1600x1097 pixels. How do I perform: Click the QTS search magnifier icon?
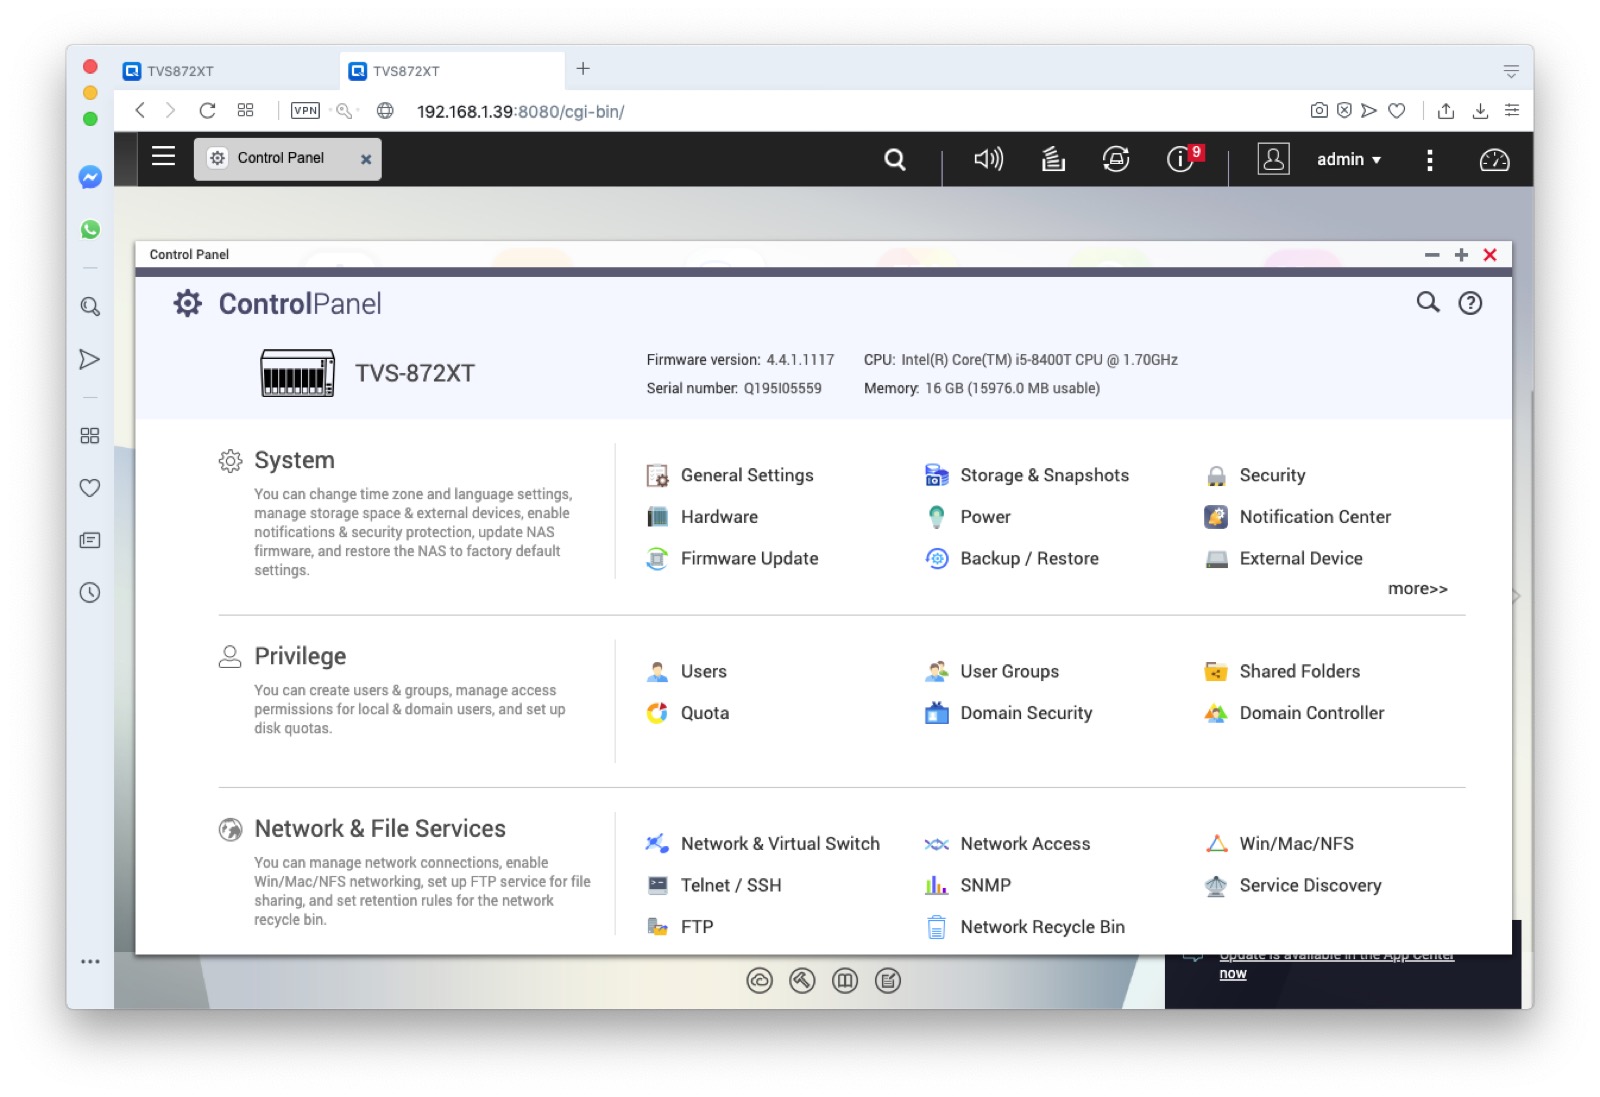click(895, 159)
